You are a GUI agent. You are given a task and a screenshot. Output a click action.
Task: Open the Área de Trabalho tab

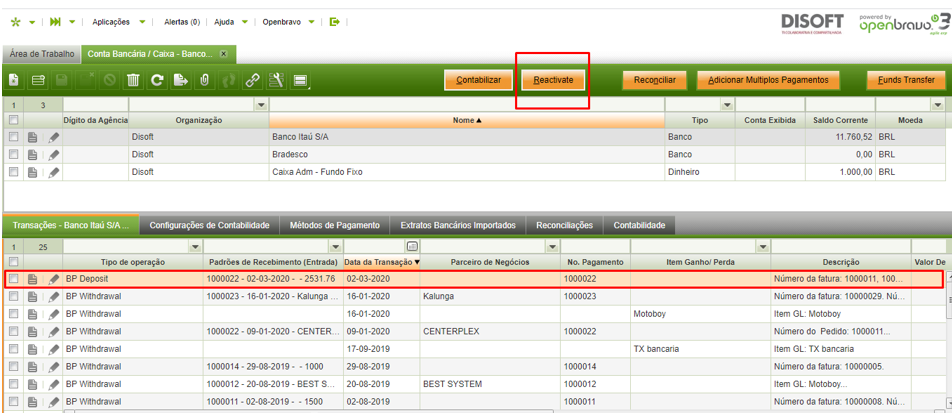pyautogui.click(x=40, y=53)
